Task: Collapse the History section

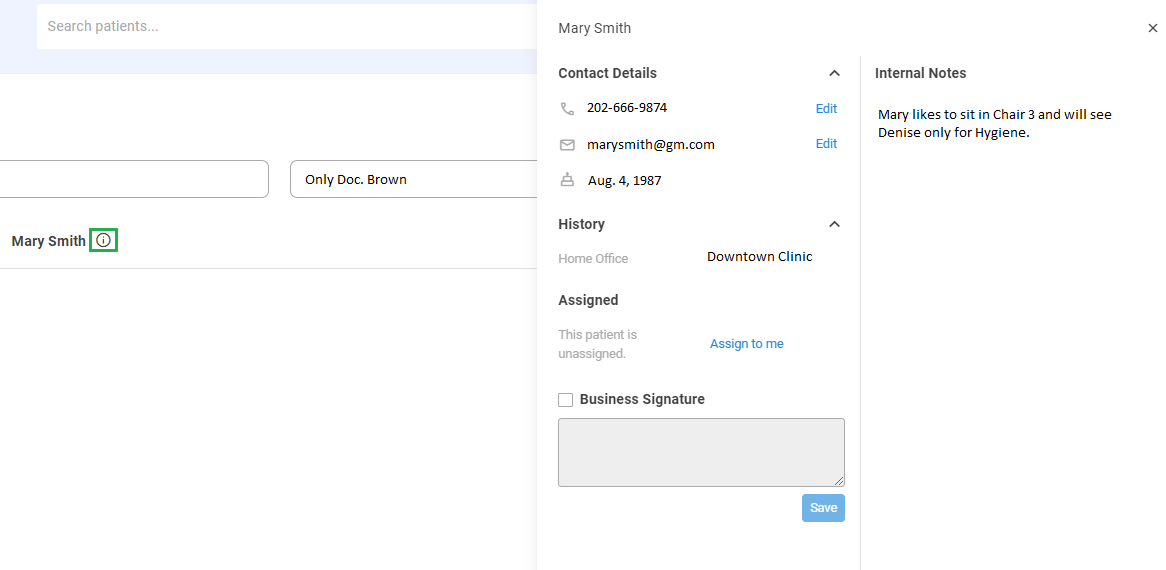Action: [834, 224]
